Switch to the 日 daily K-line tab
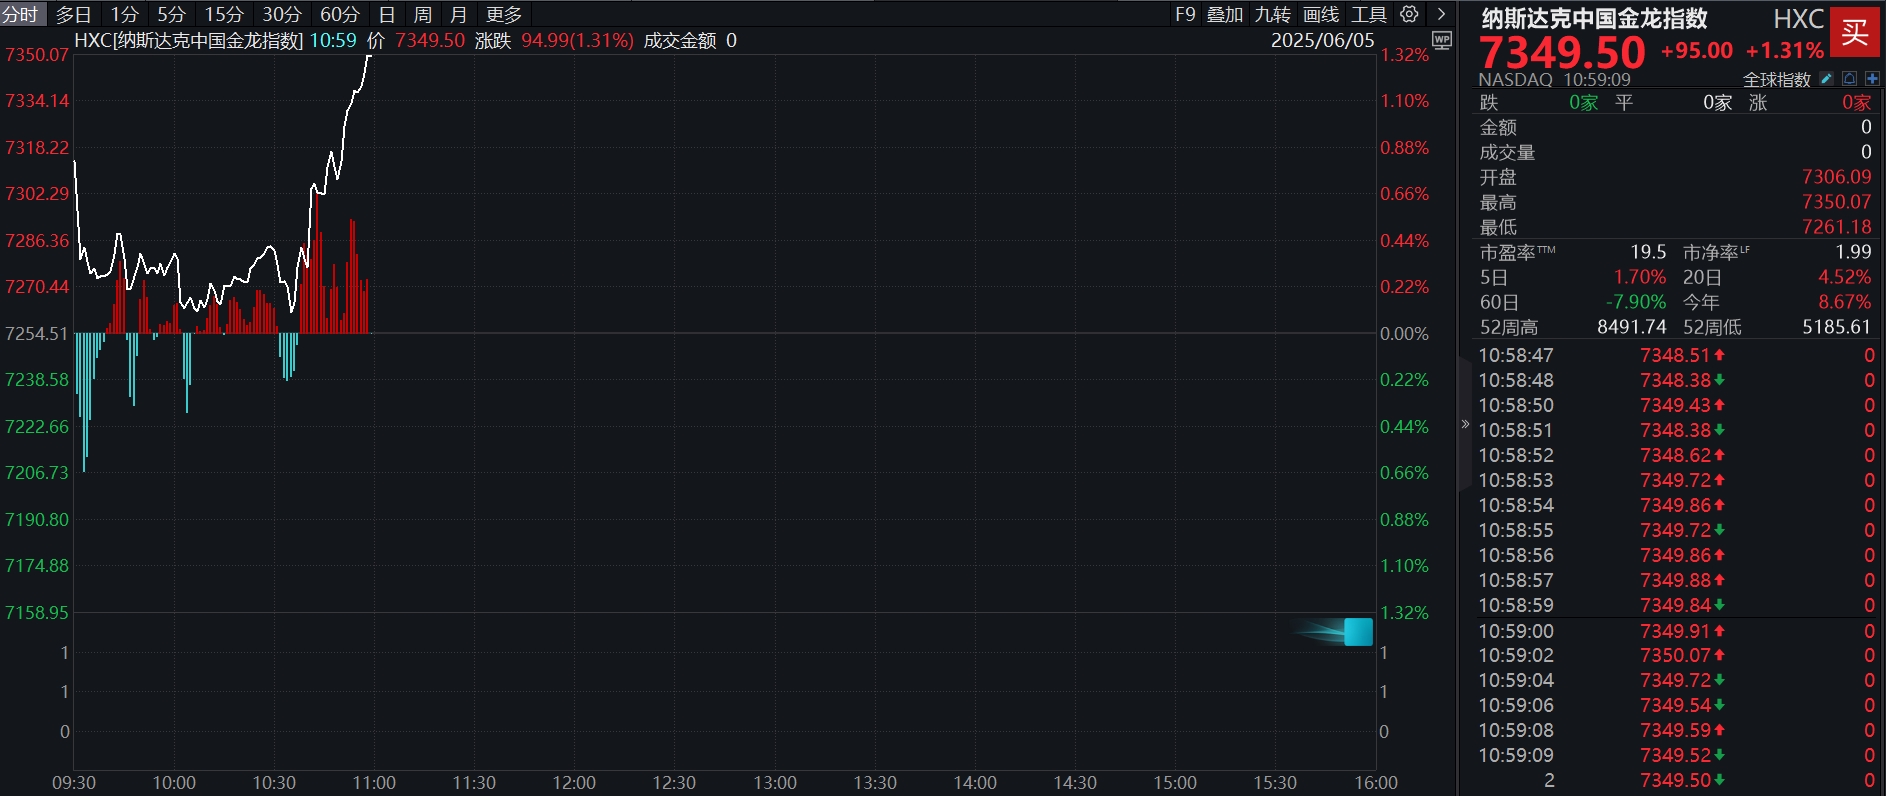 tap(387, 14)
